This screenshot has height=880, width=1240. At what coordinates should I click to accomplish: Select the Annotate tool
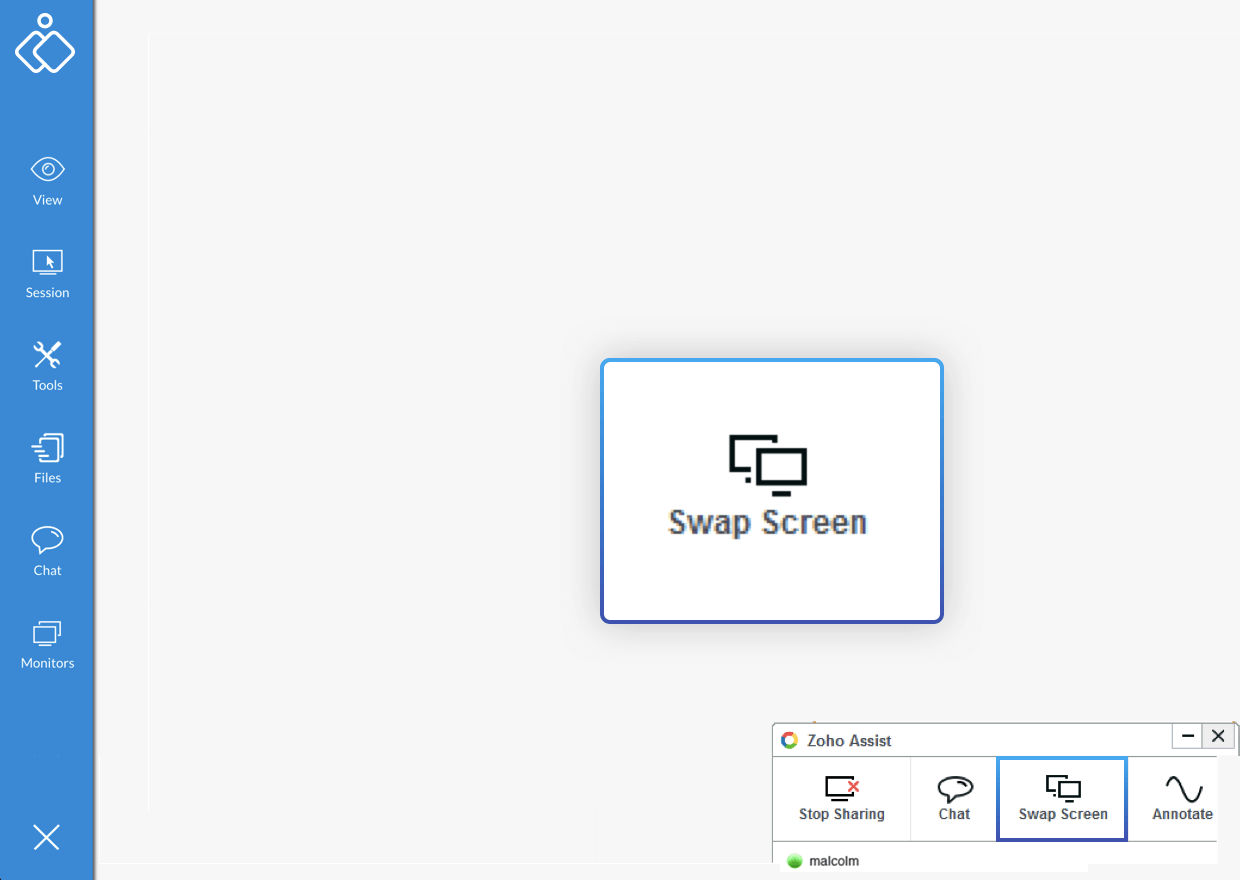click(1182, 799)
